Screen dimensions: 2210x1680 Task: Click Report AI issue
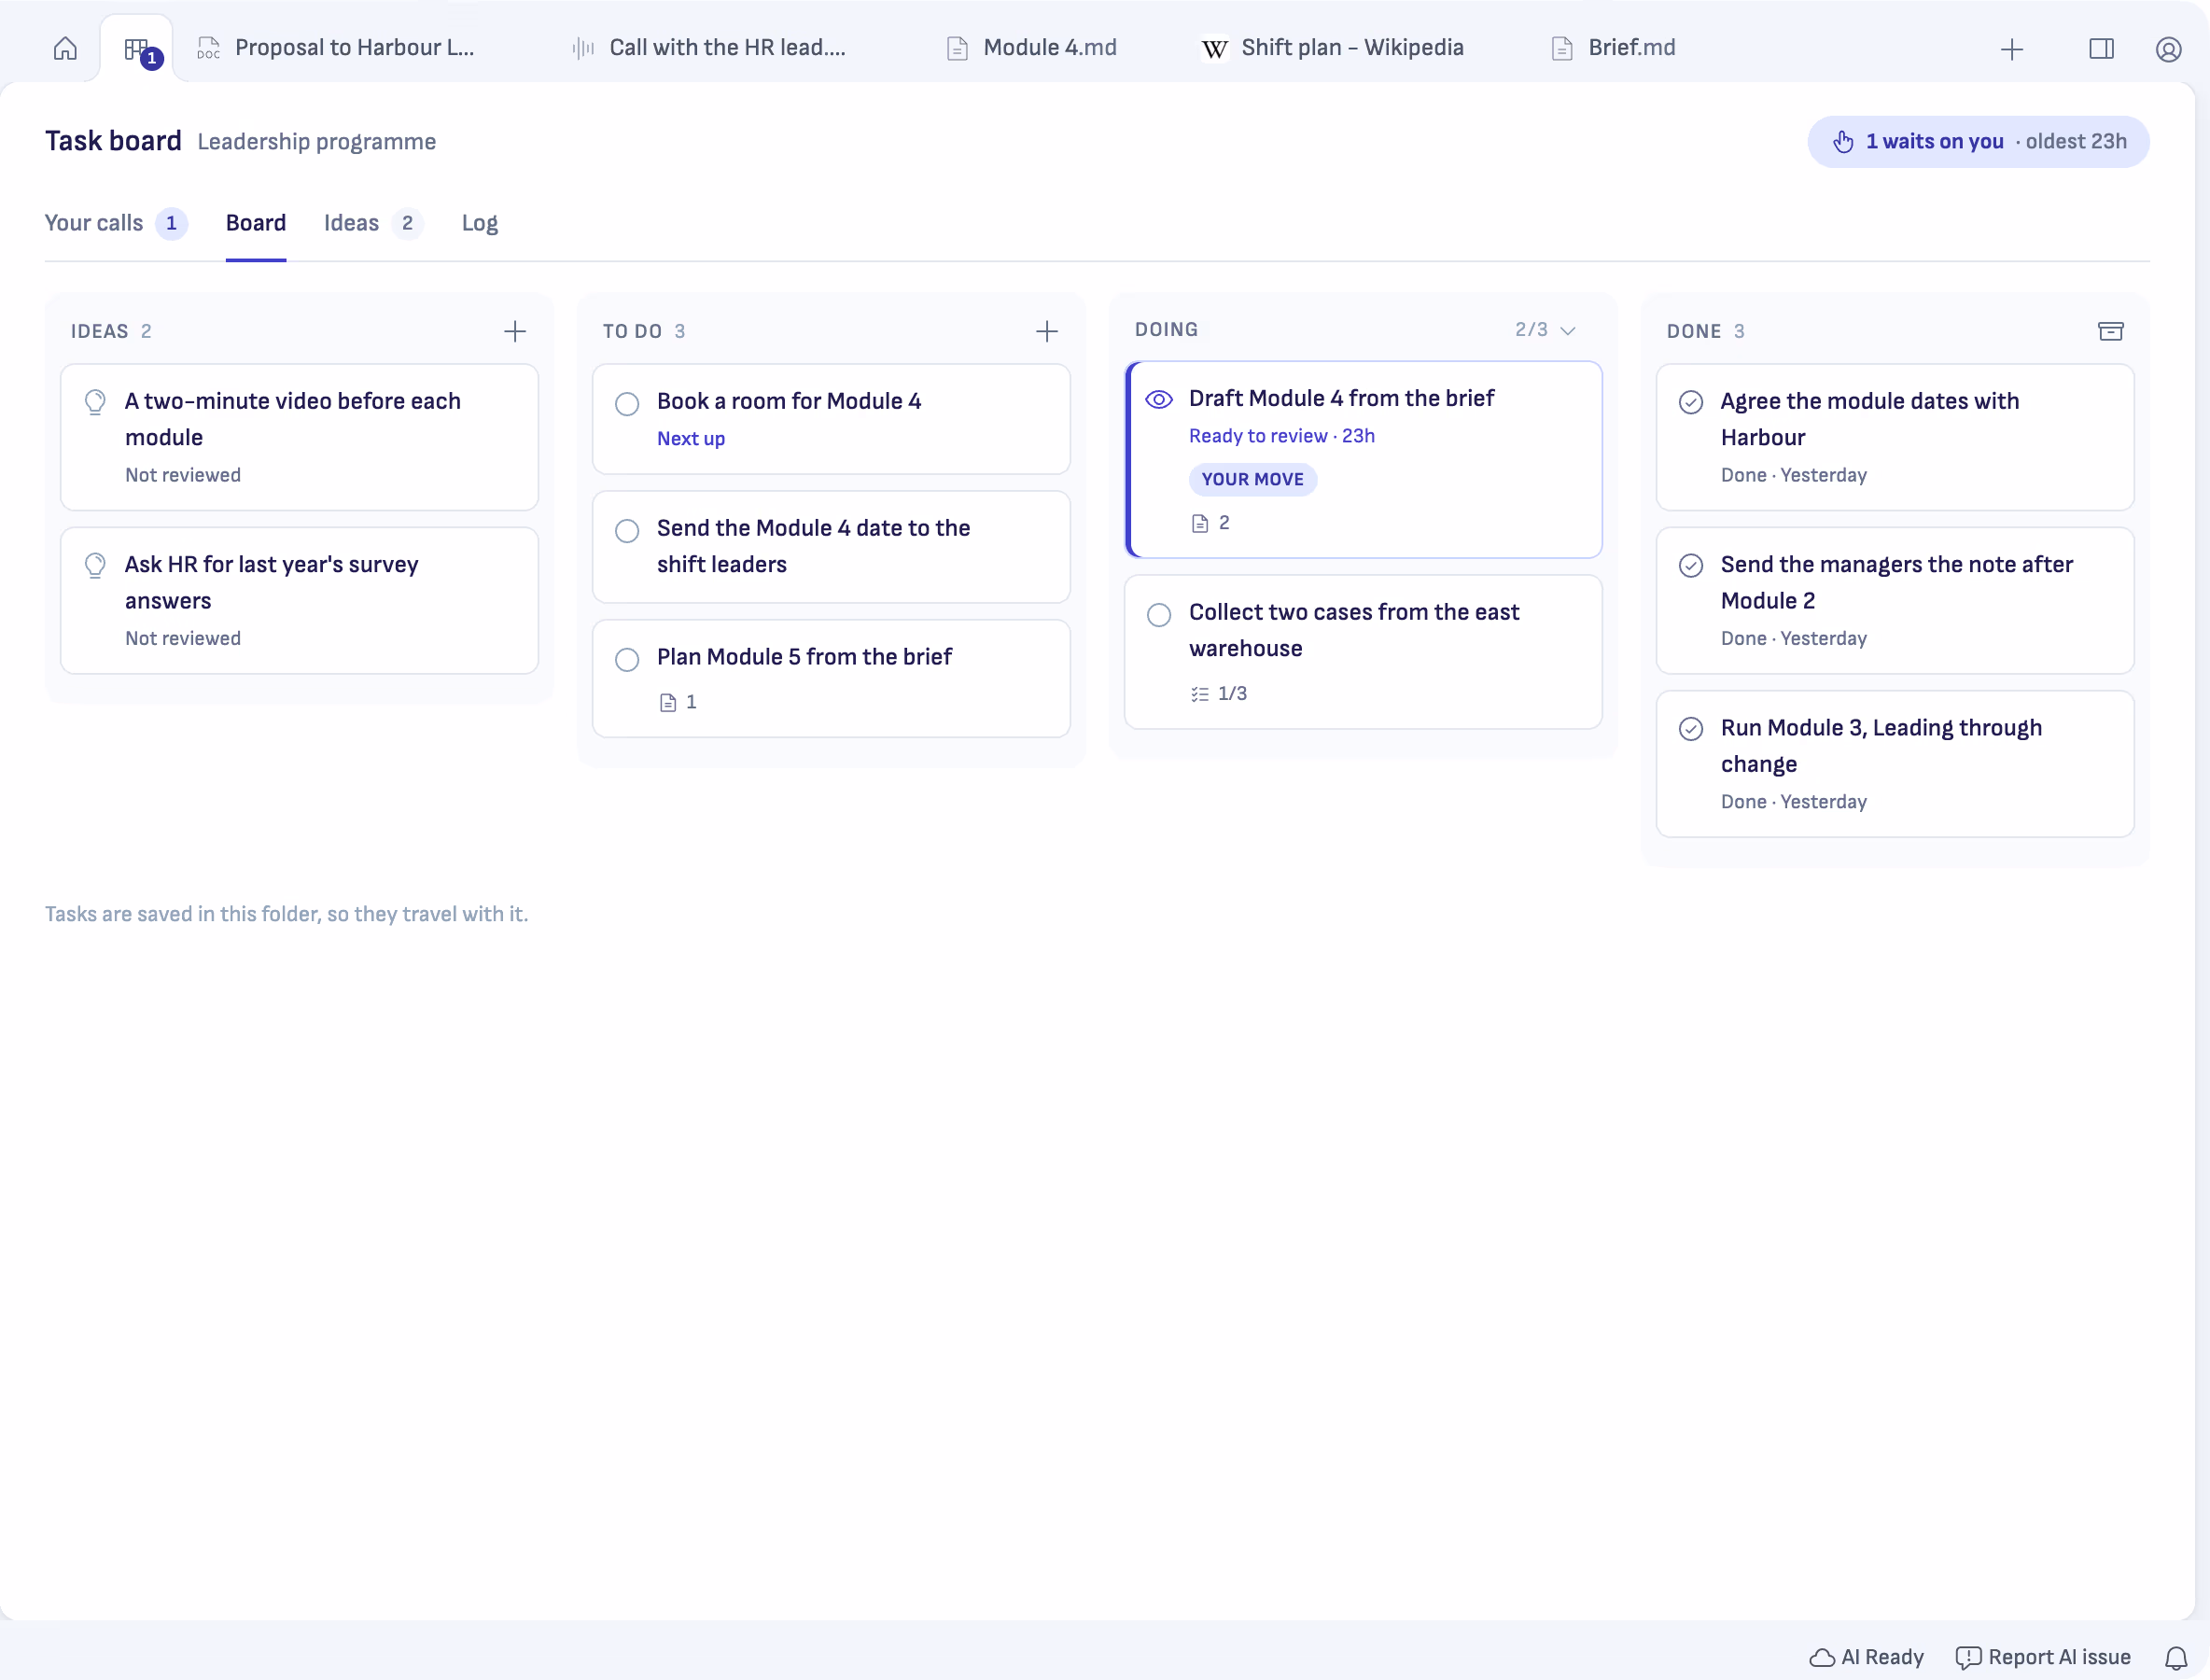pyautogui.click(x=2042, y=1657)
